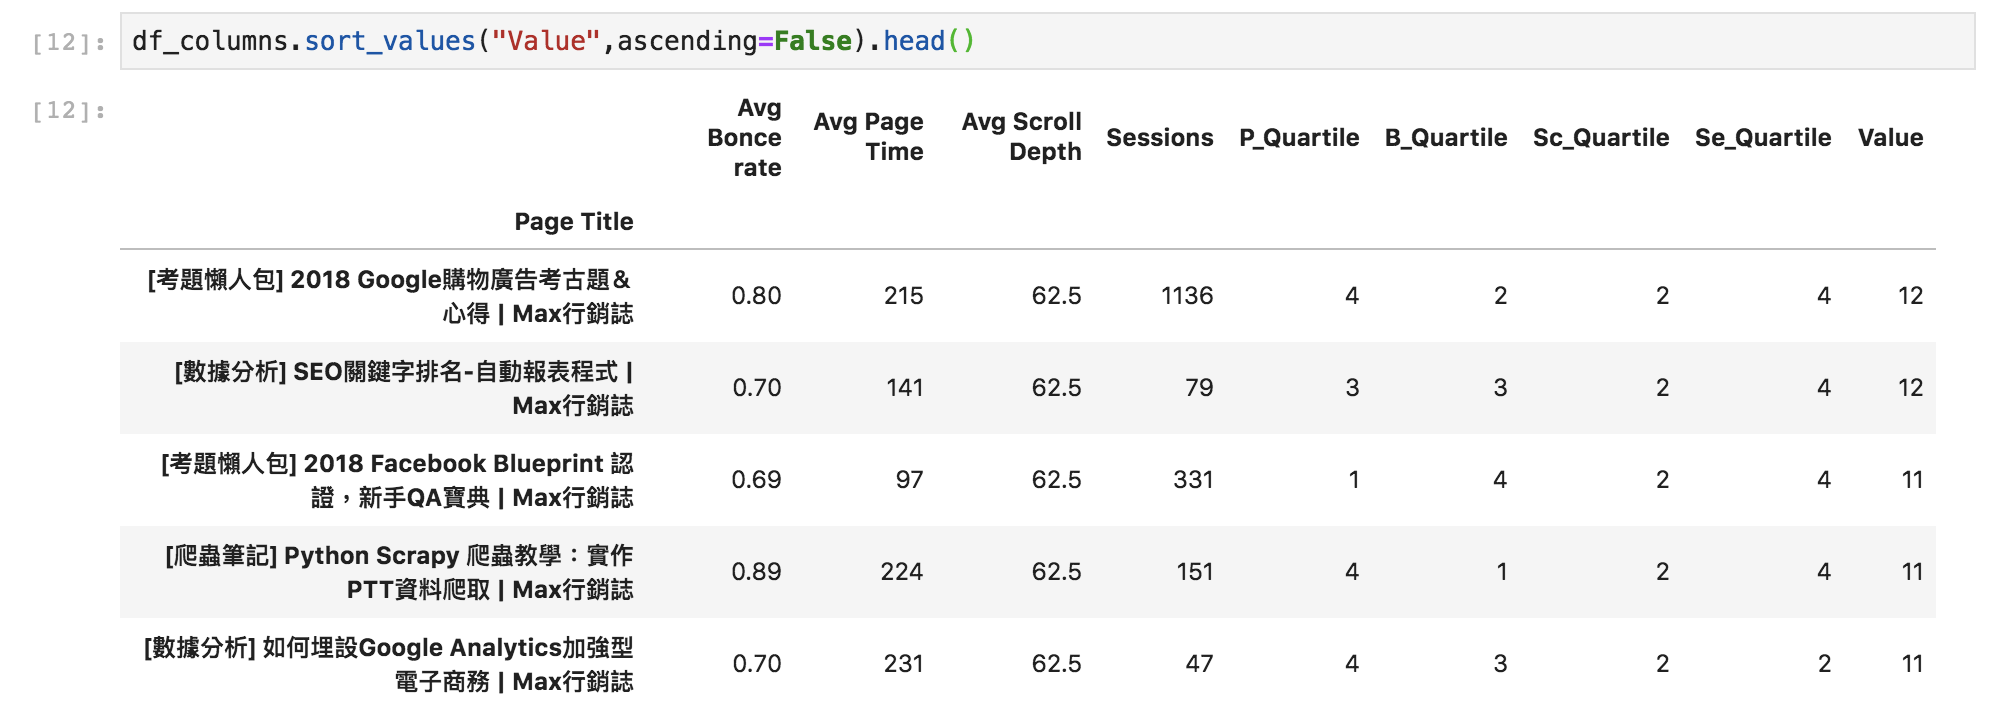Click the Avg Page Time column header
Screen dimensions: 1992x722
[868, 137]
